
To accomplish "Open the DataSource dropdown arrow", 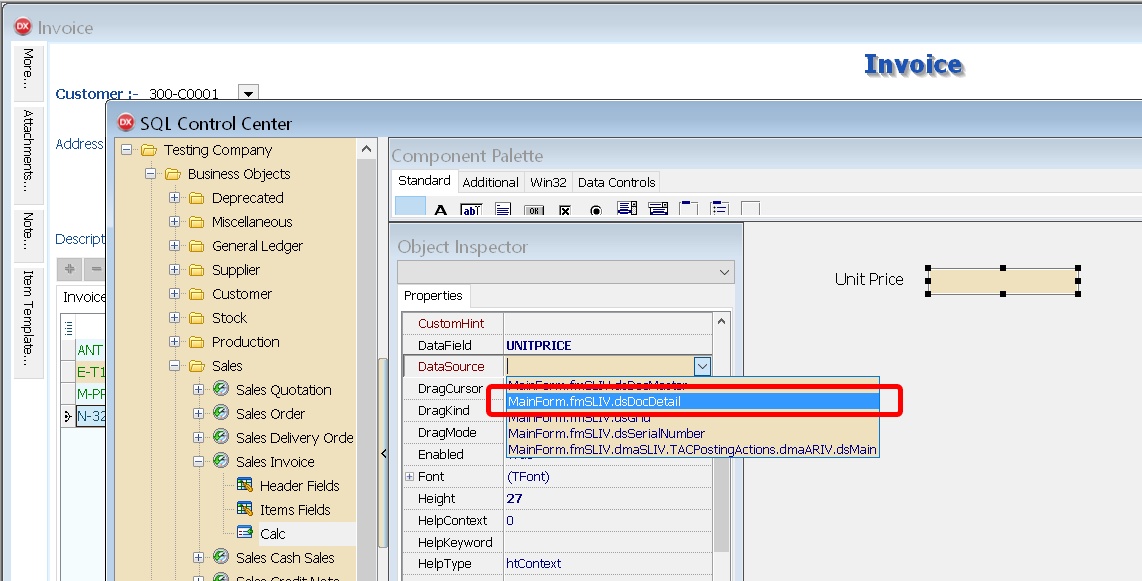I will (x=703, y=367).
